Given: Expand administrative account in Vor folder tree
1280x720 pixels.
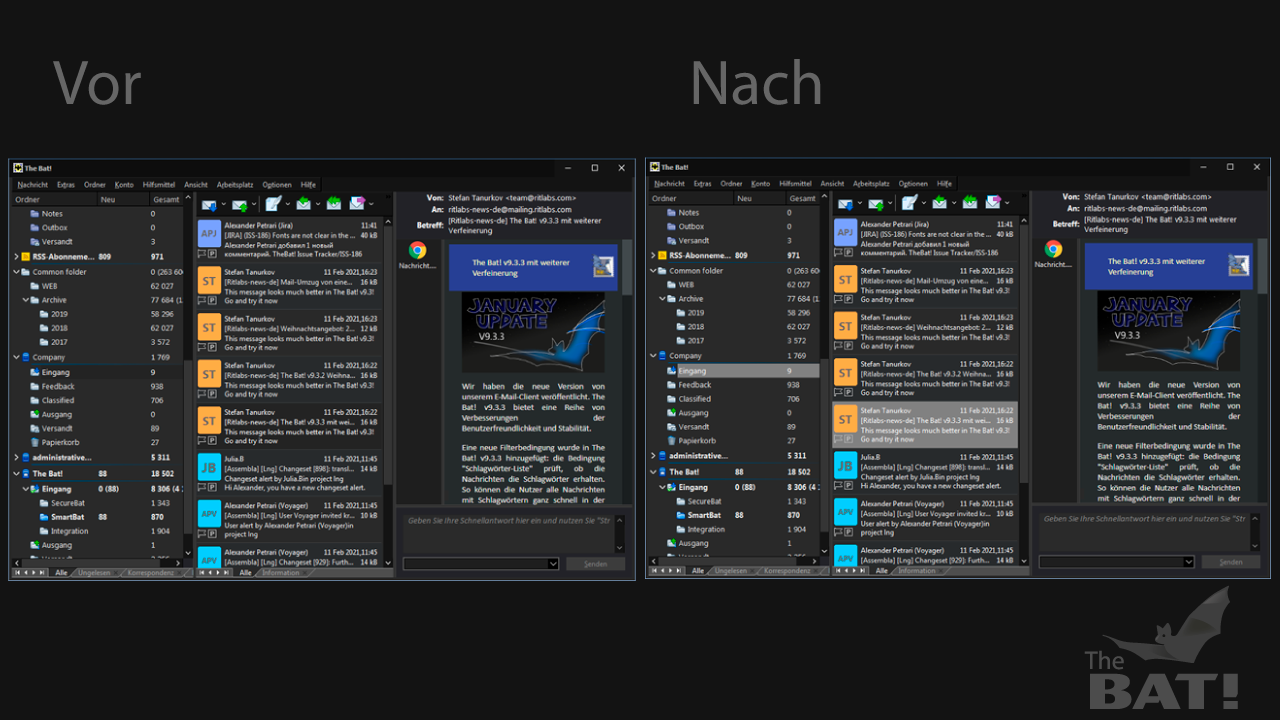Looking at the screenshot, I should coord(16,458).
